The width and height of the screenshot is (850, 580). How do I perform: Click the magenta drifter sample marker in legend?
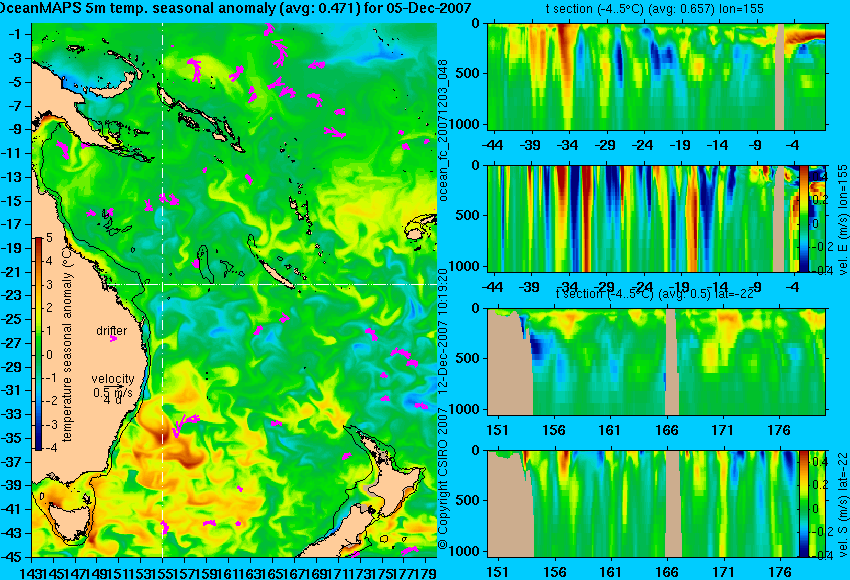(113, 339)
